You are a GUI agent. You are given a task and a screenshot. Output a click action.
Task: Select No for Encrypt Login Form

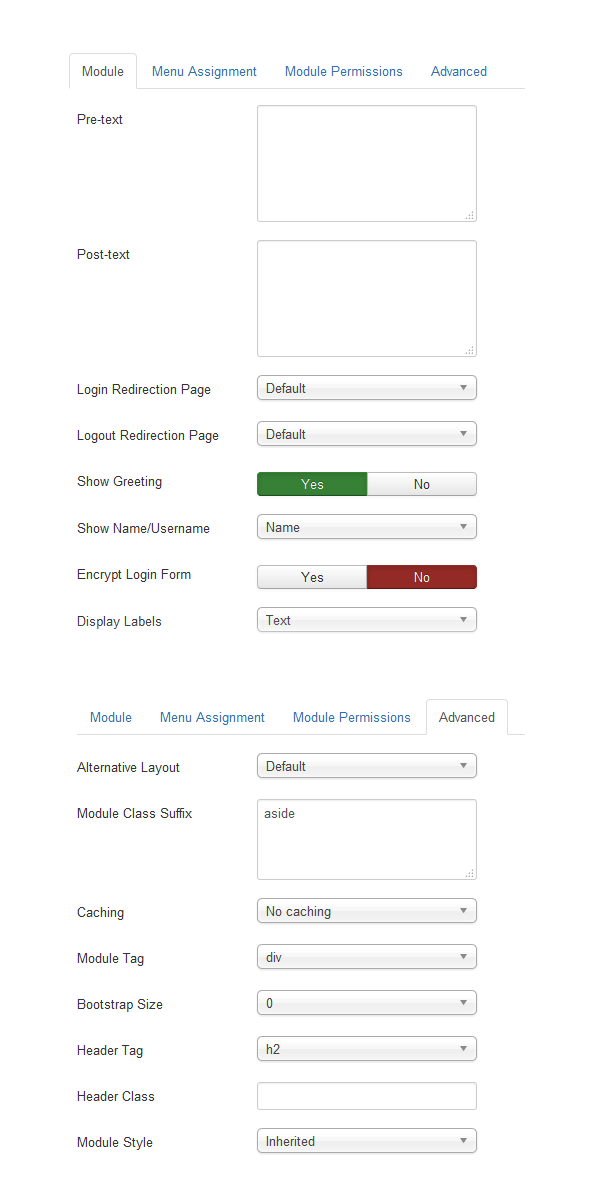[422, 577]
